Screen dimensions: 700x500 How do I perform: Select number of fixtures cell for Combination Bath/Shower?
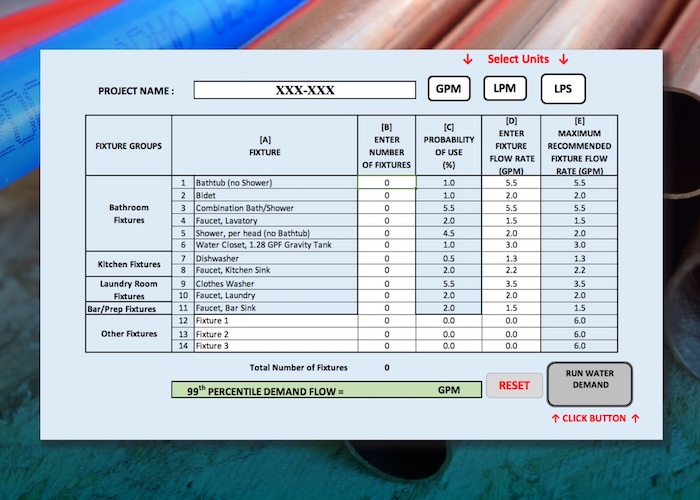(x=387, y=208)
